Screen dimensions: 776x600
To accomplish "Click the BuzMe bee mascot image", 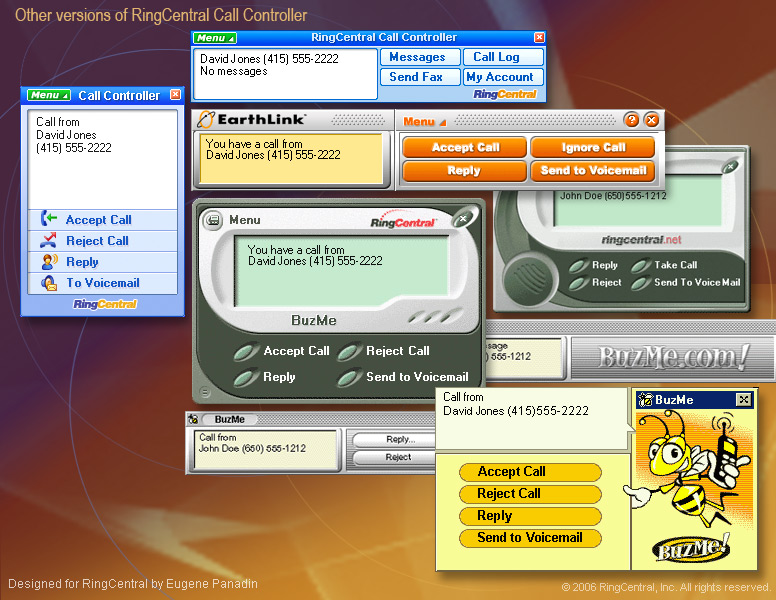I will point(689,470).
